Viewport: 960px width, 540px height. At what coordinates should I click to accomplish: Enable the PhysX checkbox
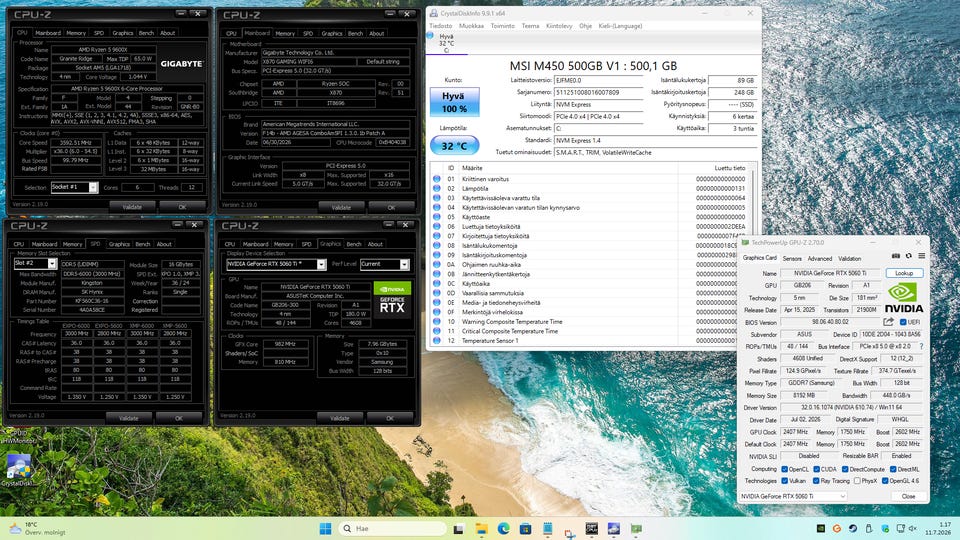pyautogui.click(x=857, y=481)
